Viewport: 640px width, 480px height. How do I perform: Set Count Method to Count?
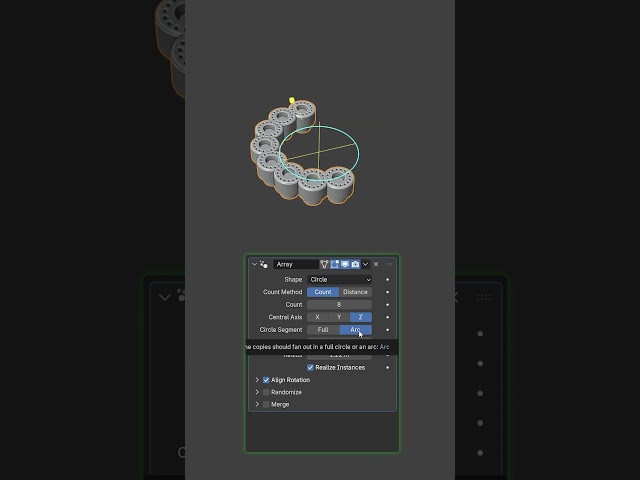323,292
